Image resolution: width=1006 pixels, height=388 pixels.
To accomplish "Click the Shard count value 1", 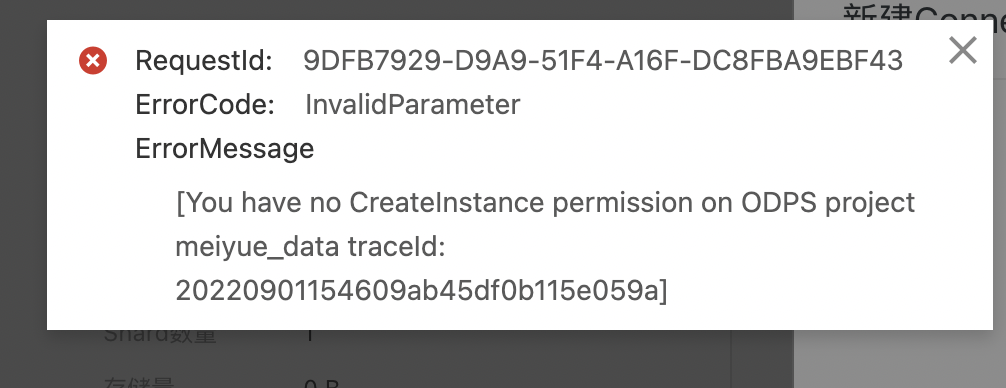I will click(310, 336).
